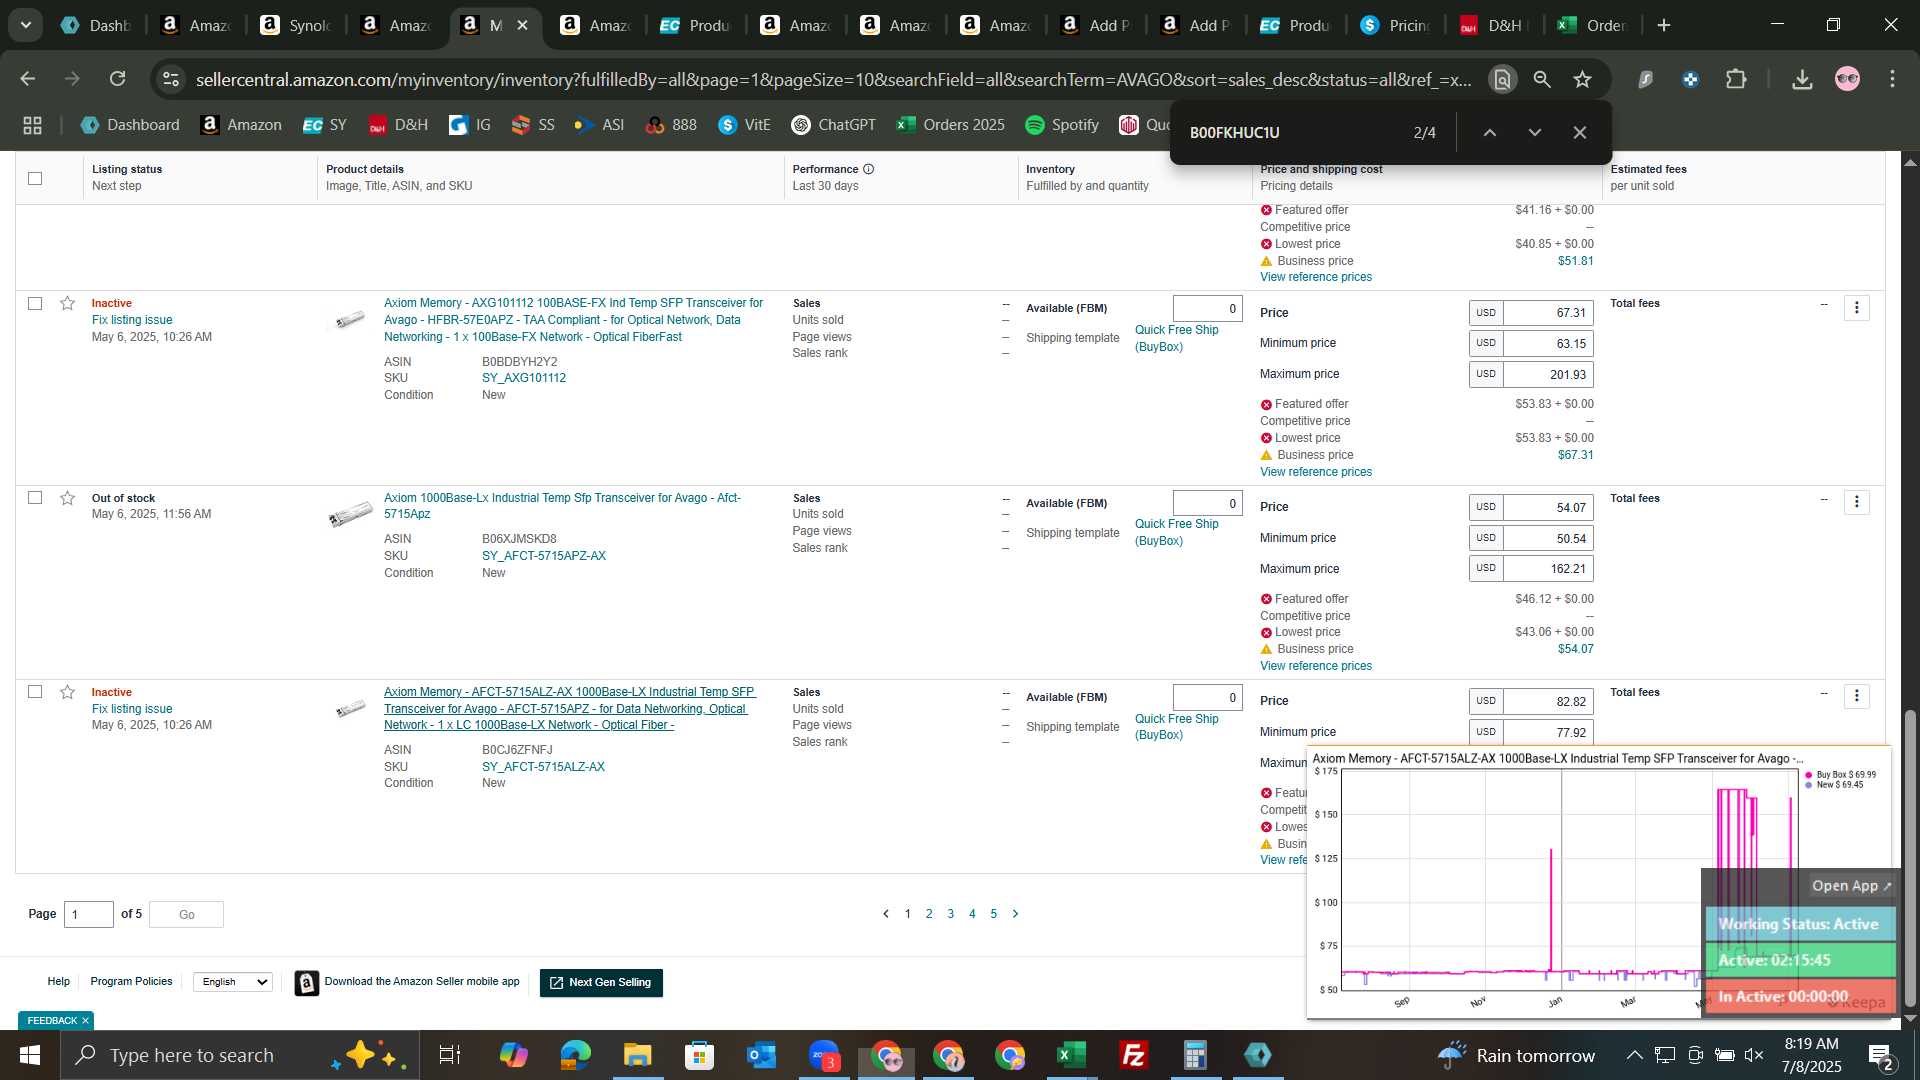
Task: Click AXG101112 product thumbnail image
Action: click(349, 320)
